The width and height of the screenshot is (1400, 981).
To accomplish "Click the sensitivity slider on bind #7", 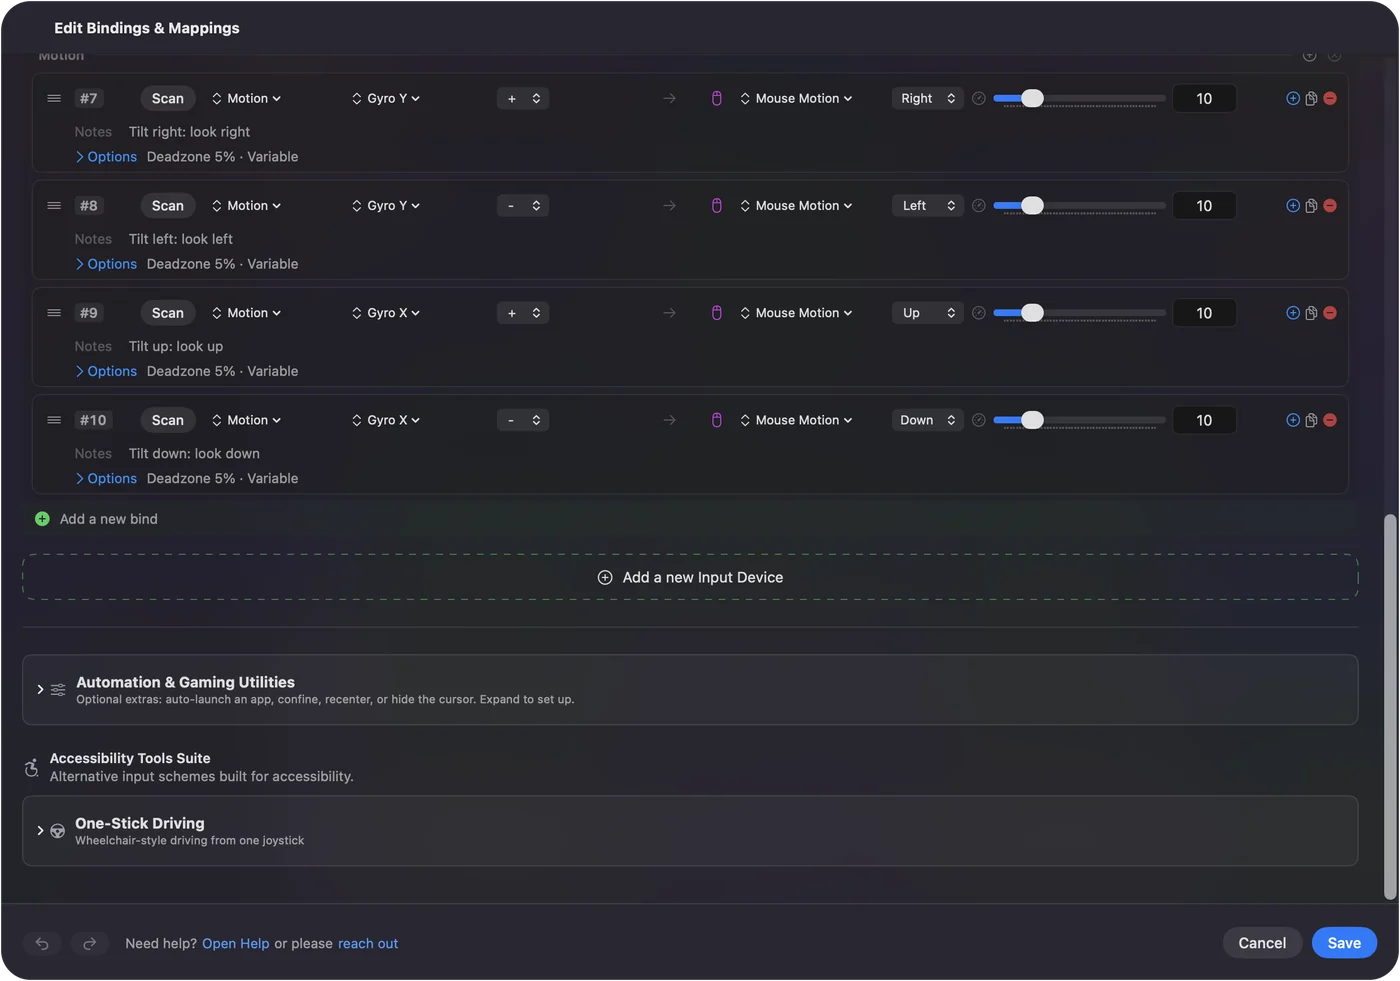I will pos(1079,98).
